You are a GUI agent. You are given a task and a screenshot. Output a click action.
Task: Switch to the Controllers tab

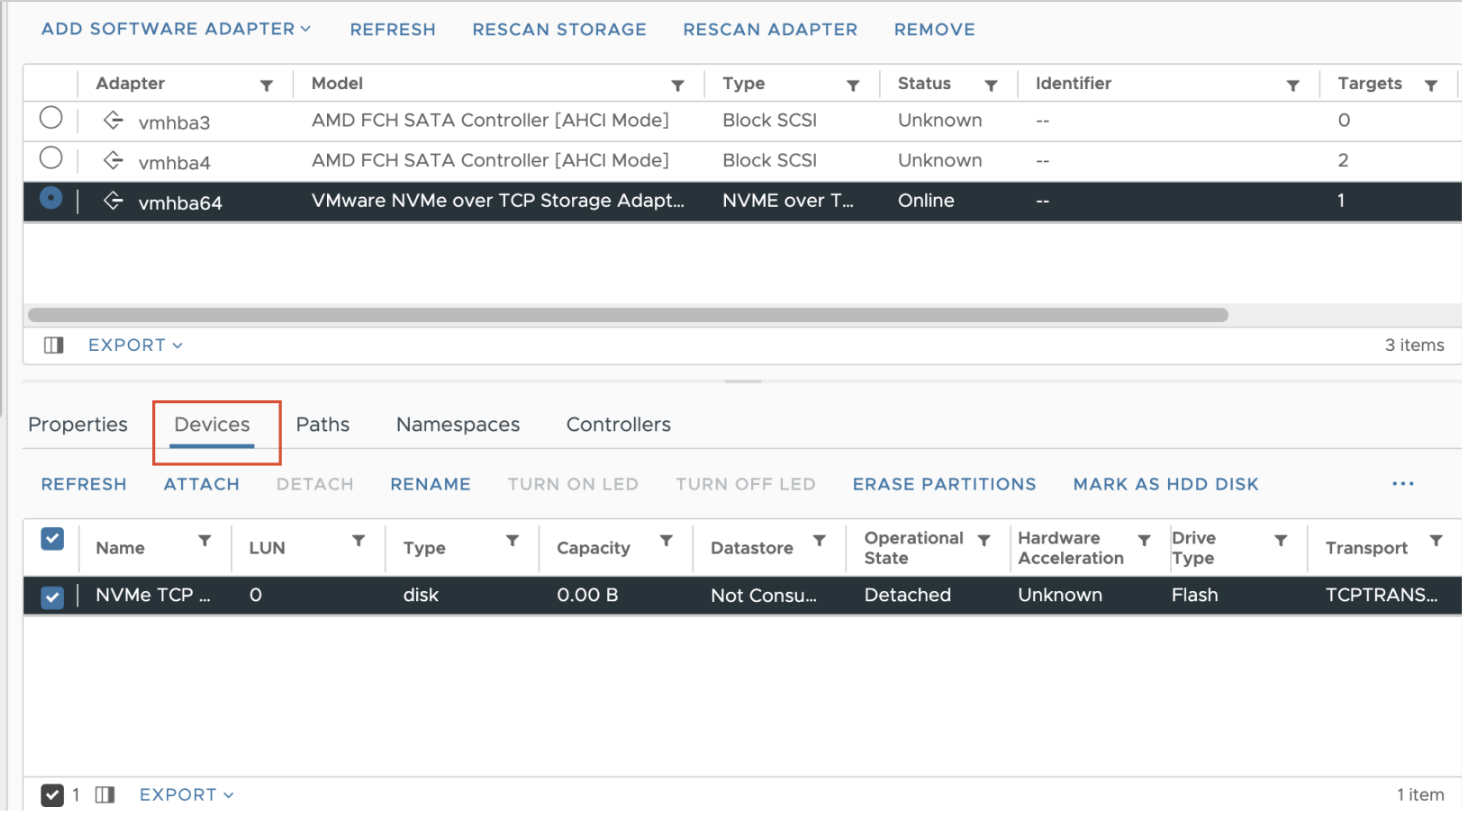tap(618, 425)
